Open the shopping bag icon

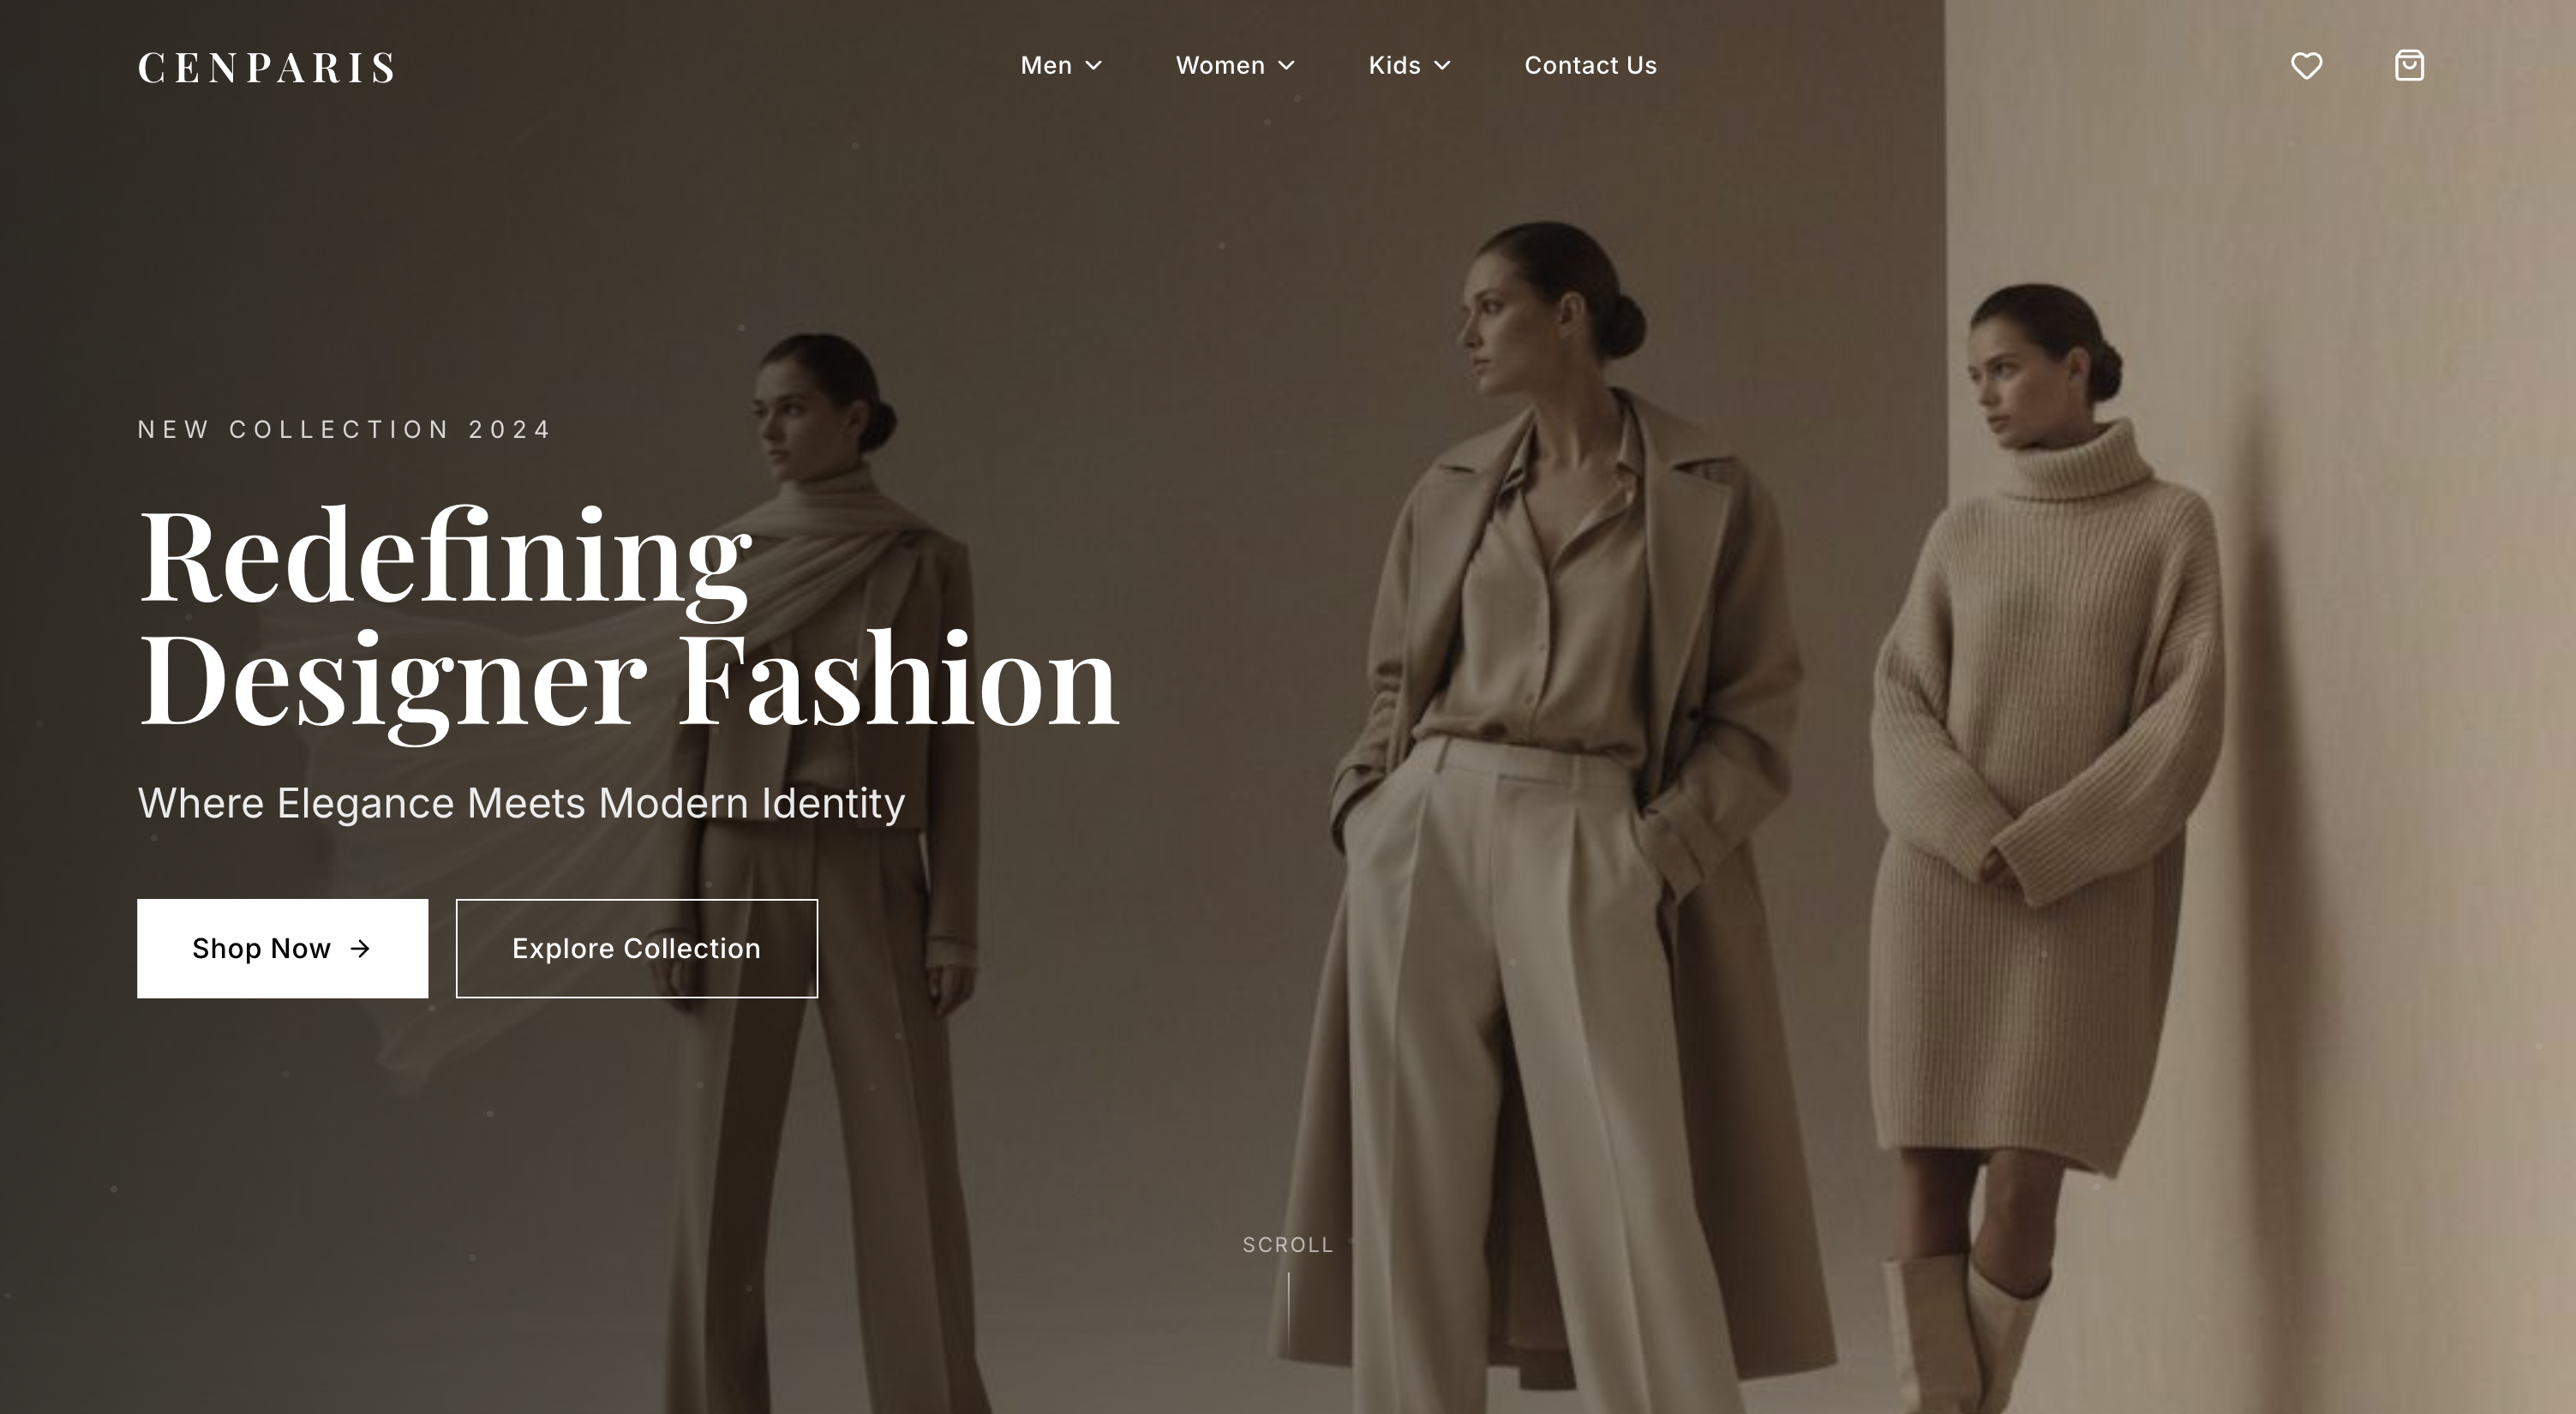[2409, 65]
